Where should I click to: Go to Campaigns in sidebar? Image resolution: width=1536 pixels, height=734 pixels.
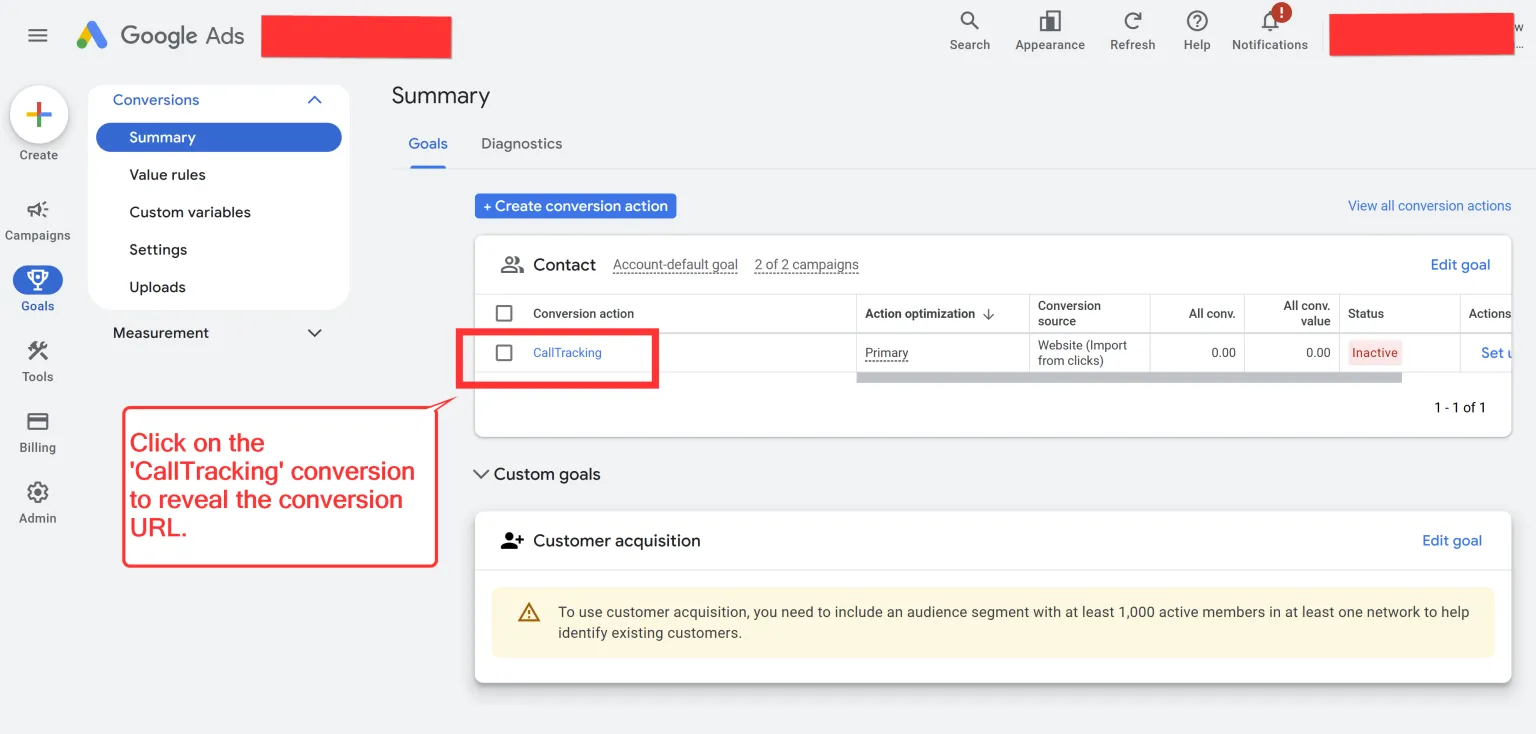38,220
